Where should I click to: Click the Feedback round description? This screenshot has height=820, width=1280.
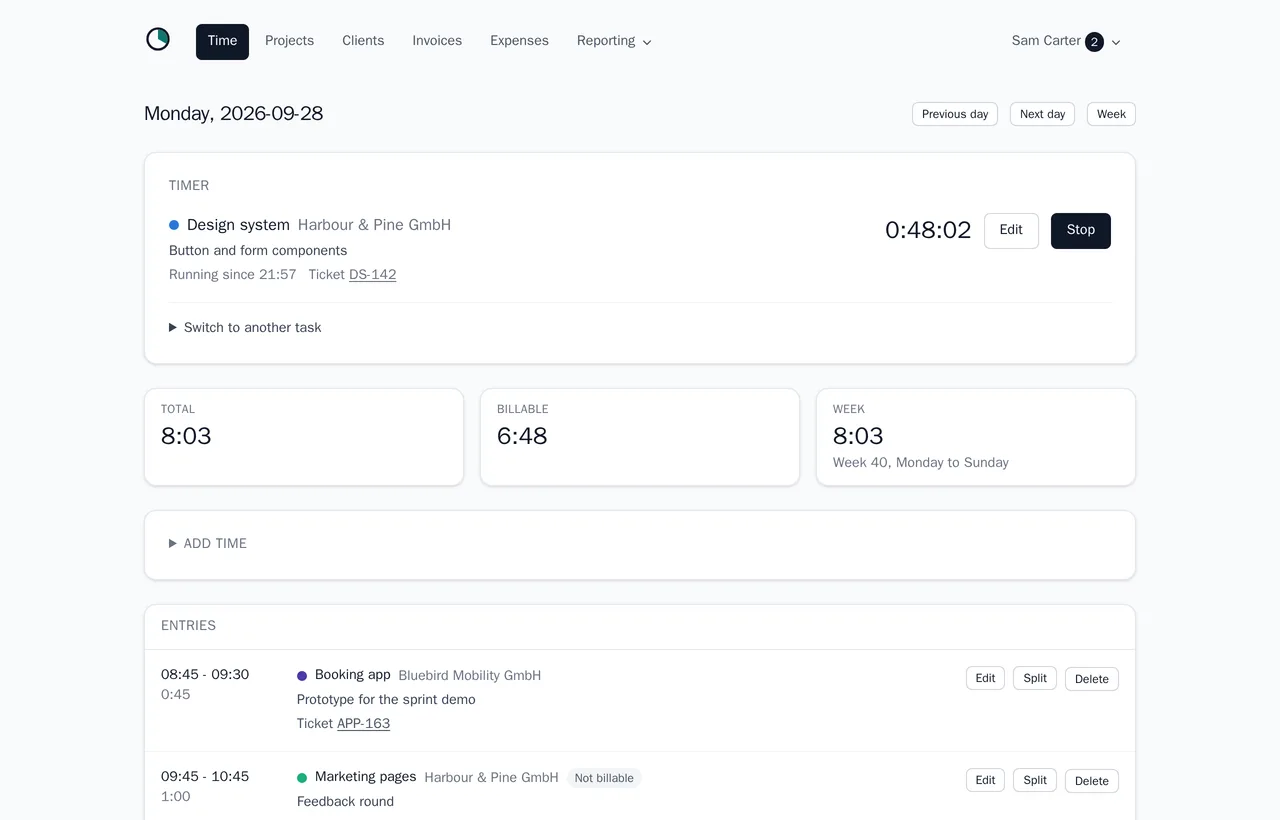pyautogui.click(x=345, y=802)
